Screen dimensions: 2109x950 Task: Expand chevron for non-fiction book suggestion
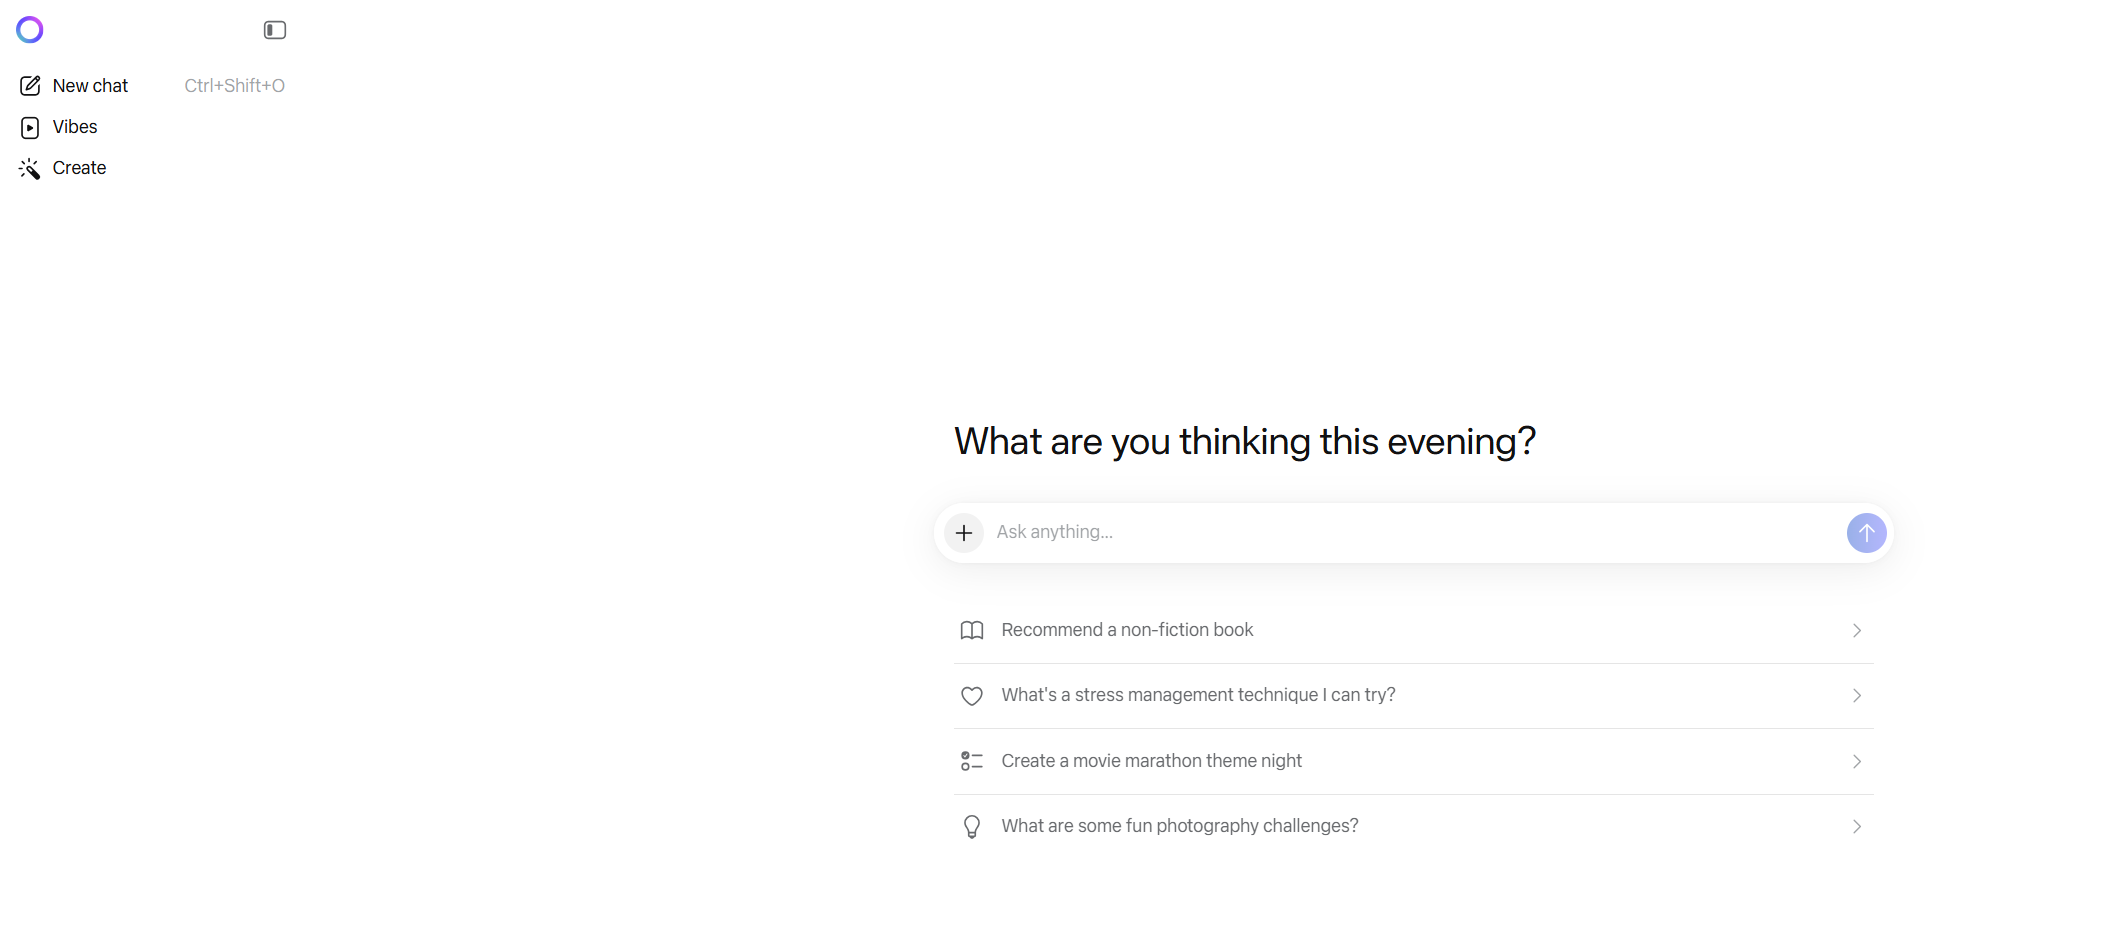click(1856, 631)
